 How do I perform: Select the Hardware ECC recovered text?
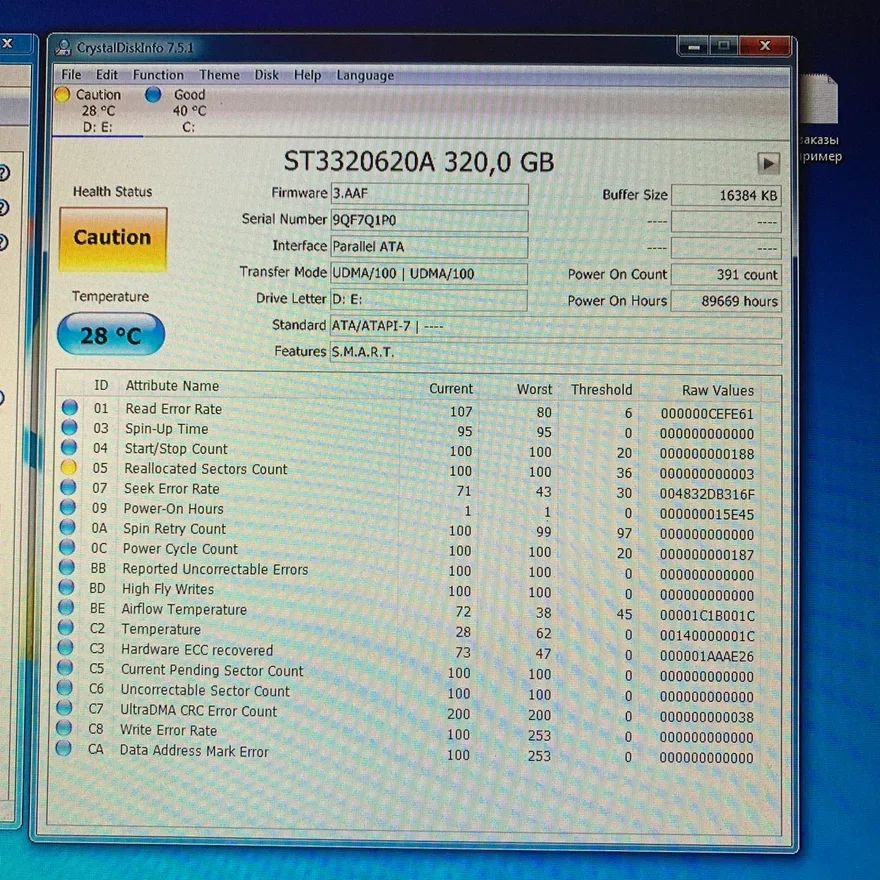(x=197, y=650)
